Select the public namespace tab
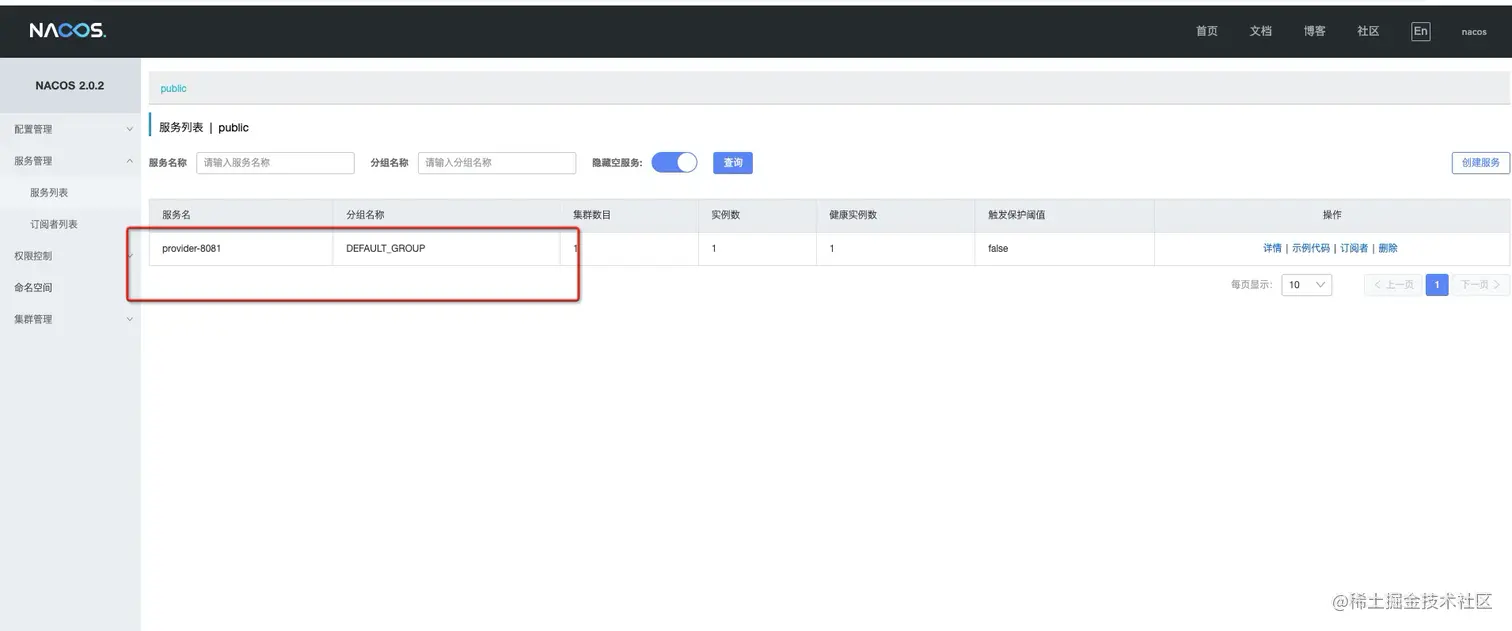This screenshot has width=1512, height=631. pyautogui.click(x=174, y=89)
